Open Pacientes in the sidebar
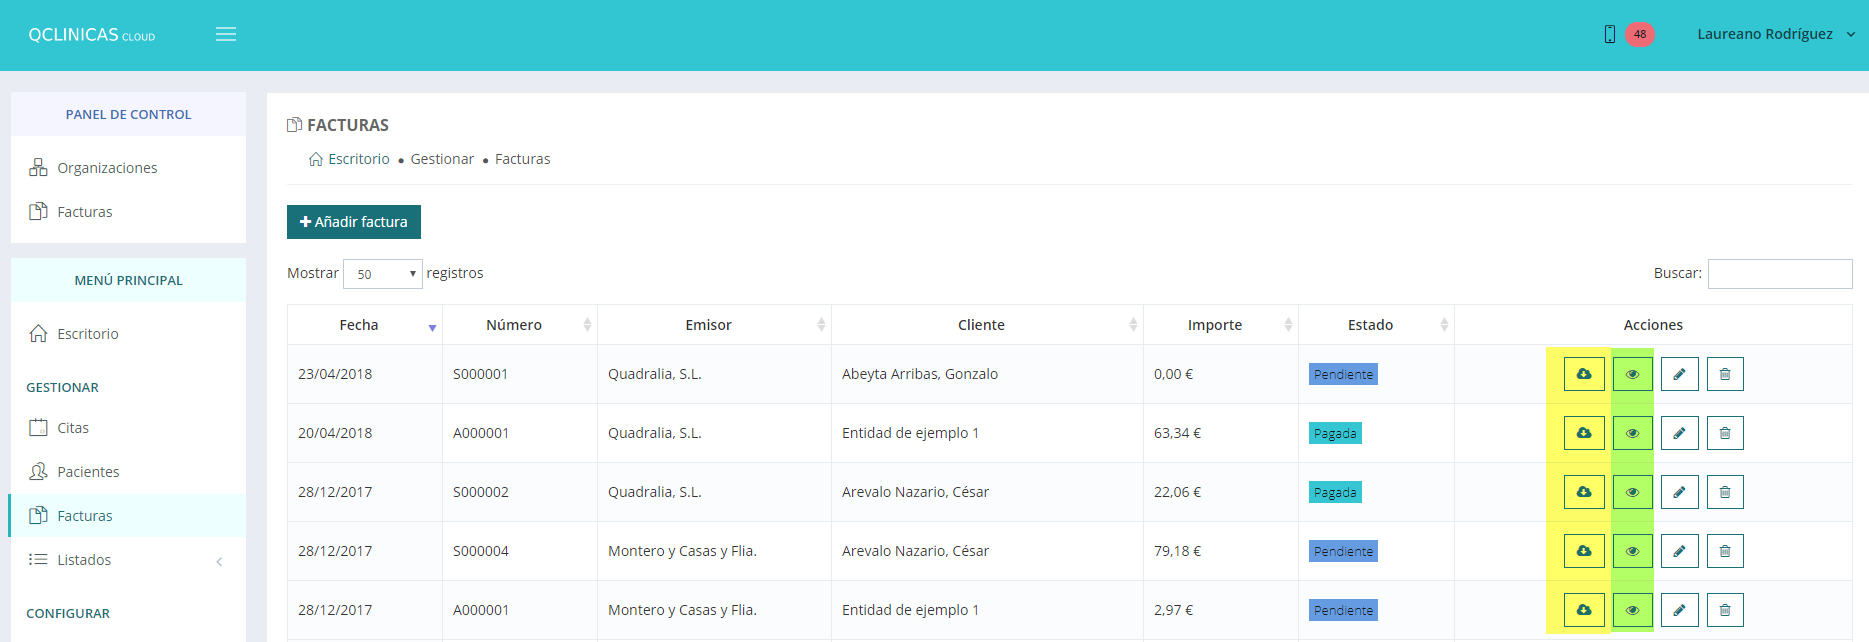Image resolution: width=1869 pixels, height=642 pixels. [88, 472]
